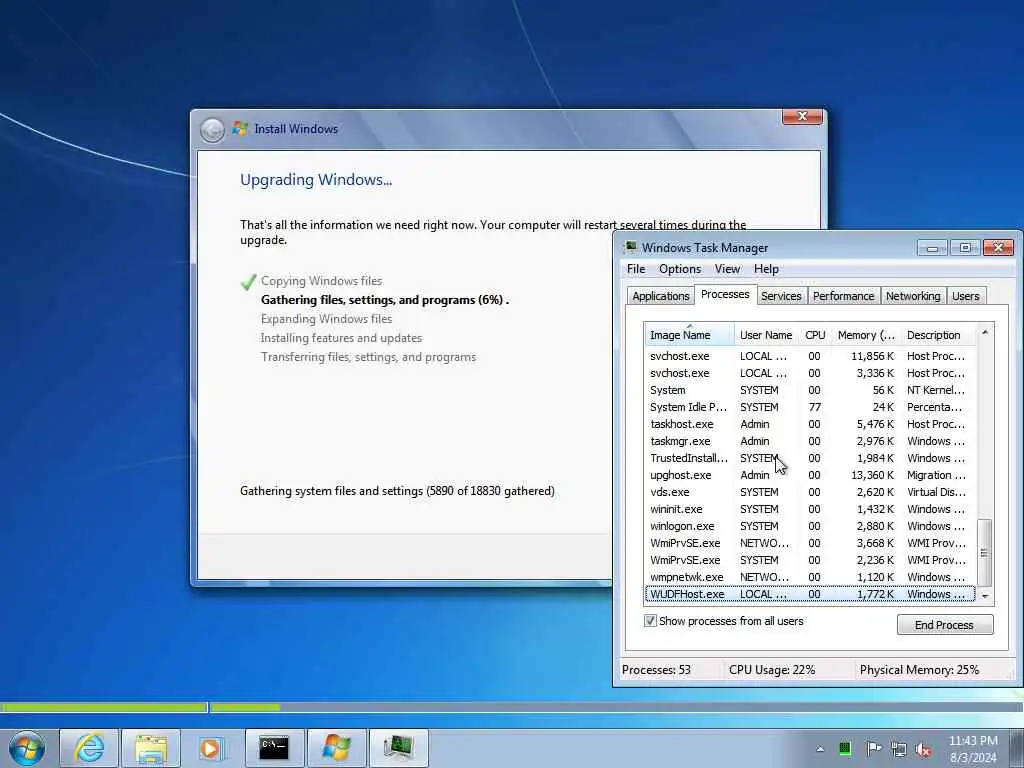The image size is (1024, 768).
Task: Click the green checkmark beside Copying Windows files
Action: click(x=248, y=281)
